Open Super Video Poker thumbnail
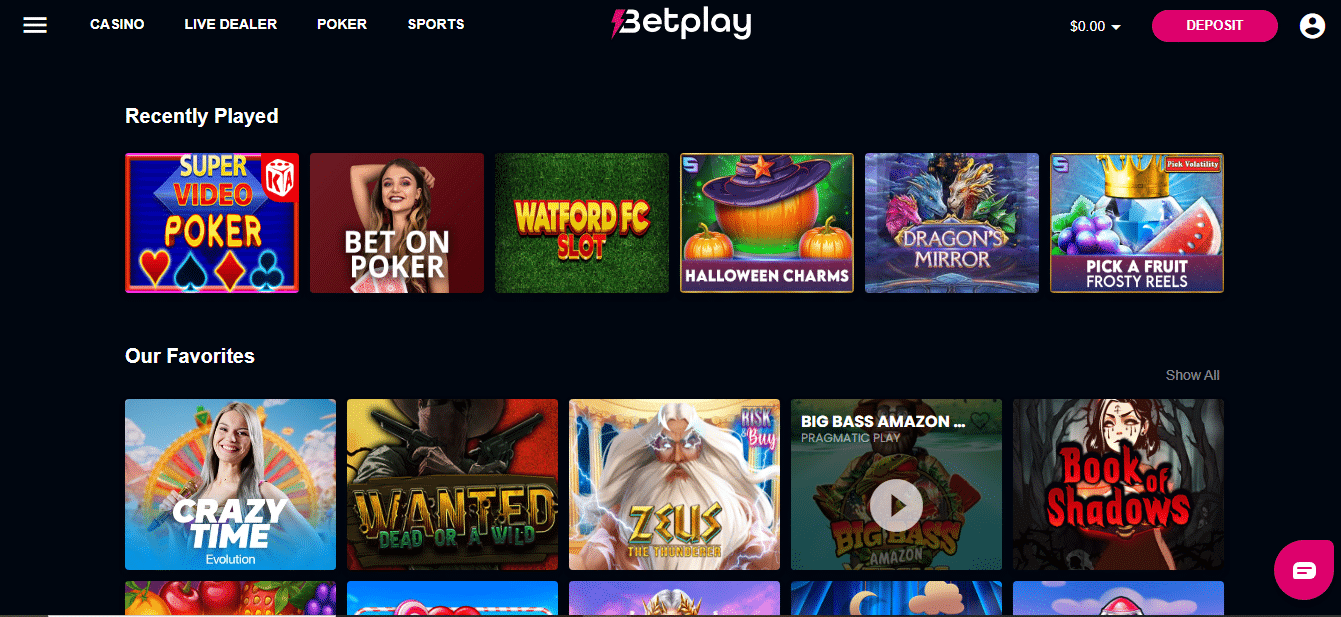 [x=212, y=223]
